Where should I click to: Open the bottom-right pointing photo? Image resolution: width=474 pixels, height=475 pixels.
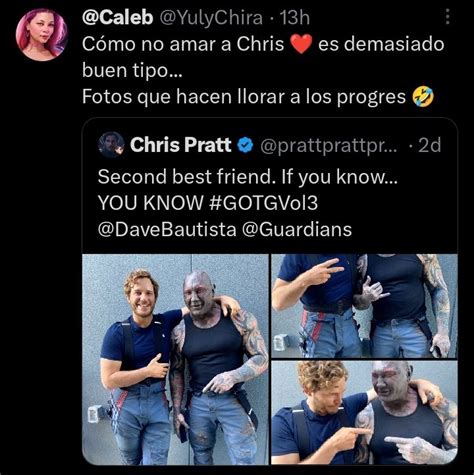click(364, 413)
